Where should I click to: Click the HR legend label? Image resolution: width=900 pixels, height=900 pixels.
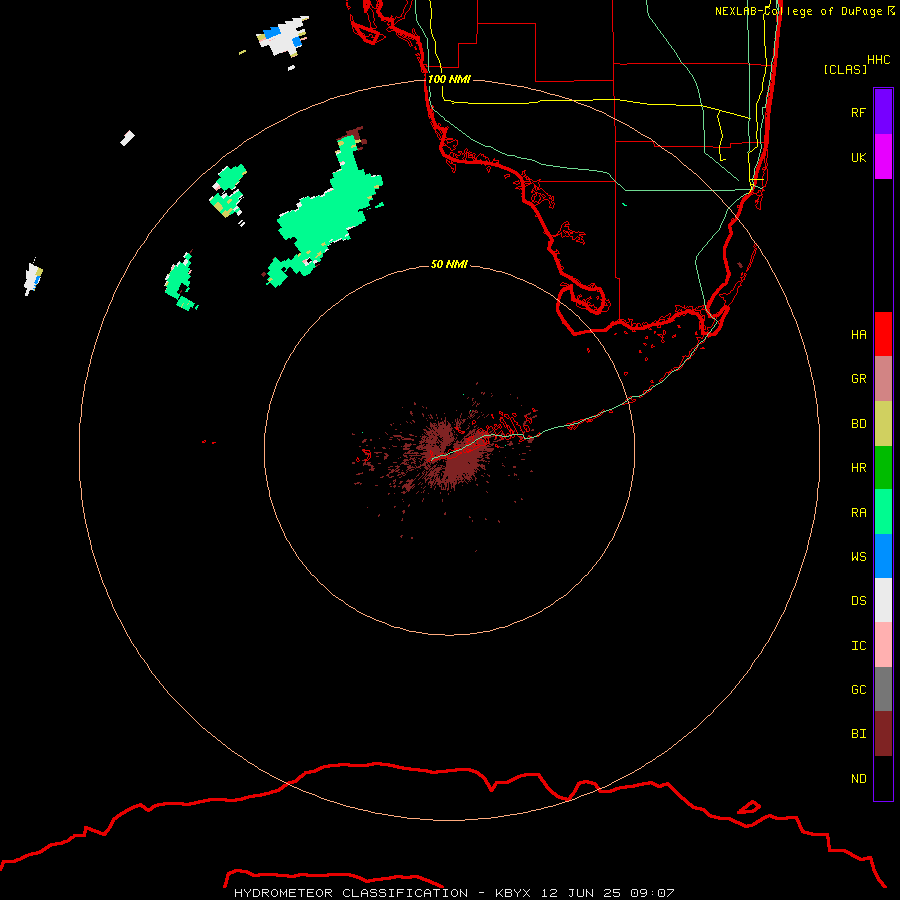tap(858, 468)
